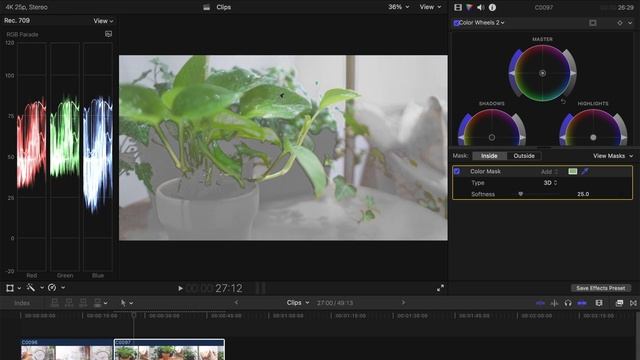This screenshot has width=640, height=360.
Task: Click the Softness value 25.0 field
Action: pos(583,194)
